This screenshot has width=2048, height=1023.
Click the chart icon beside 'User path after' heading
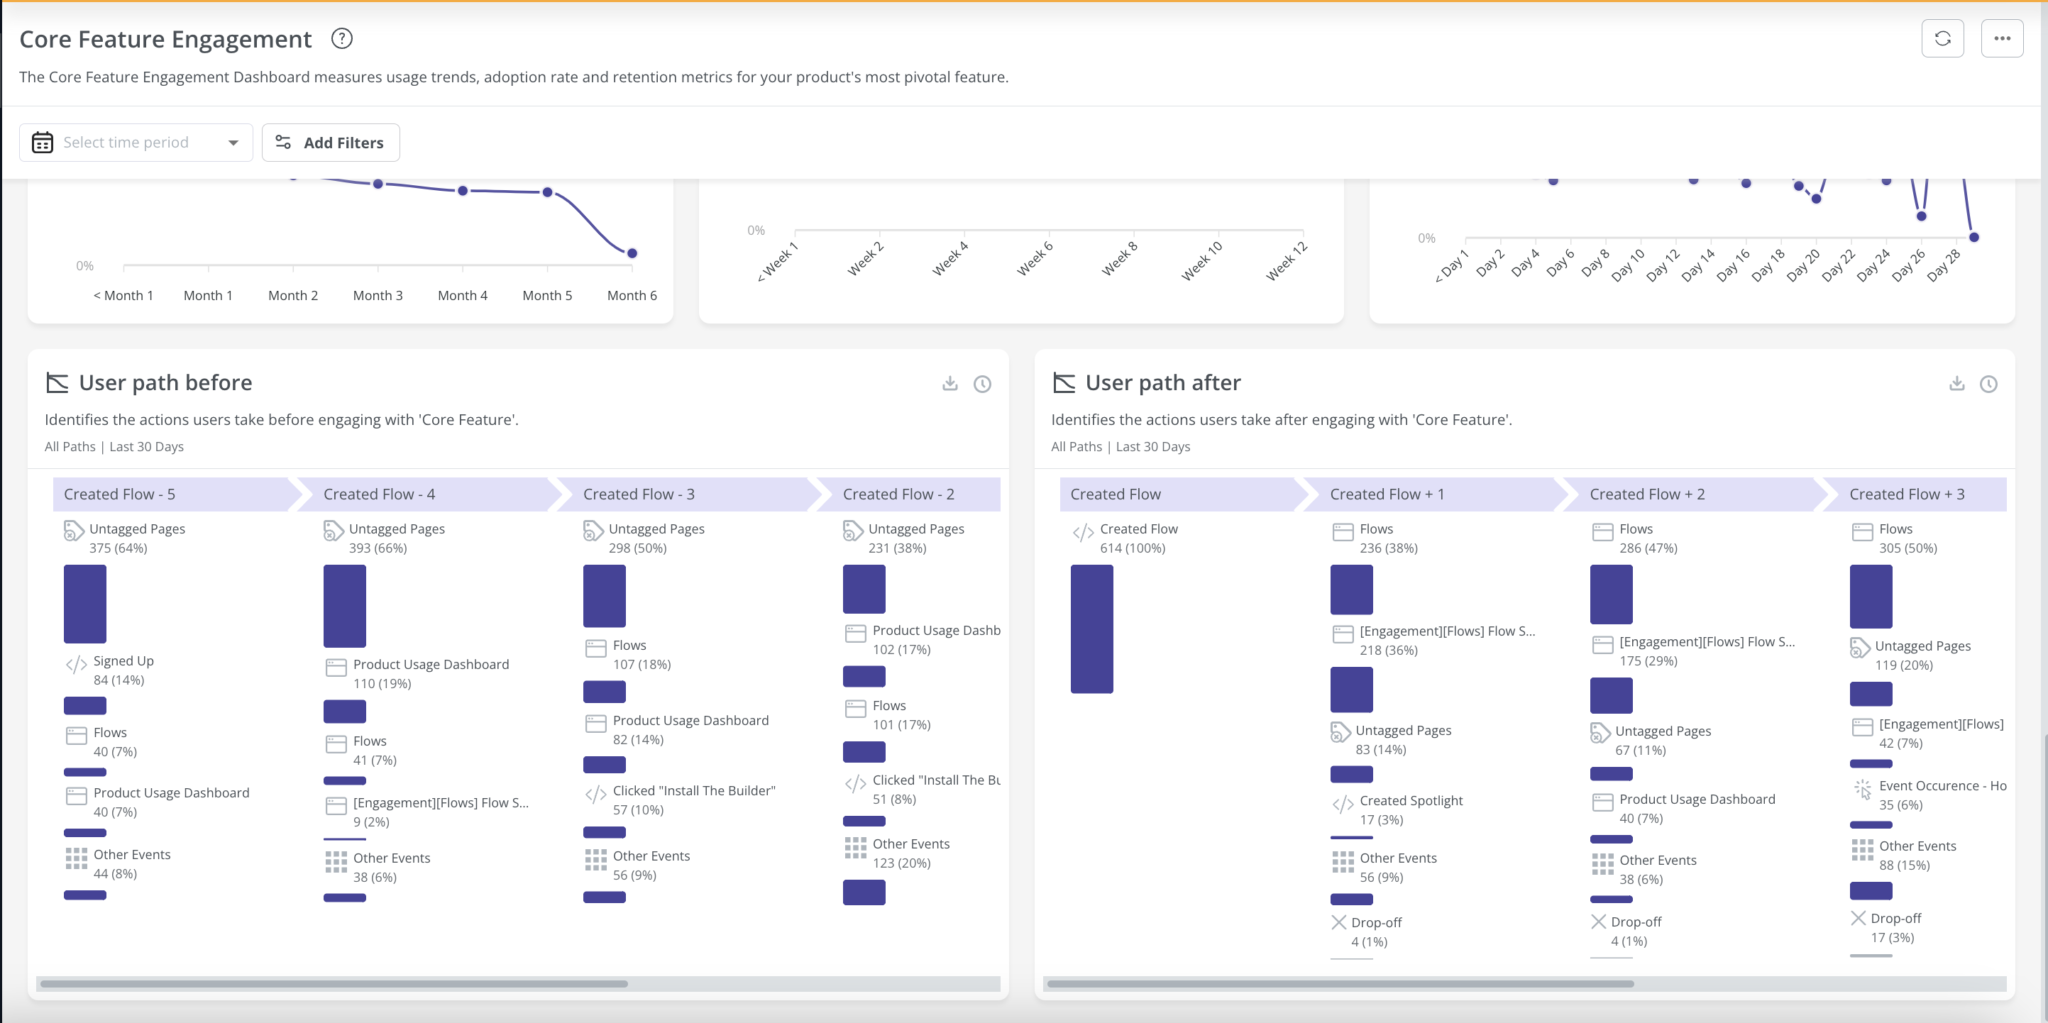pos(1063,381)
